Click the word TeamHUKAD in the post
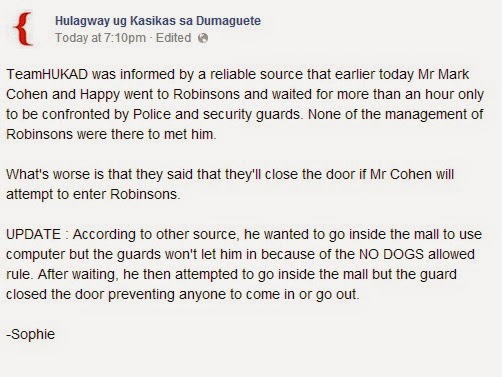 pos(47,74)
